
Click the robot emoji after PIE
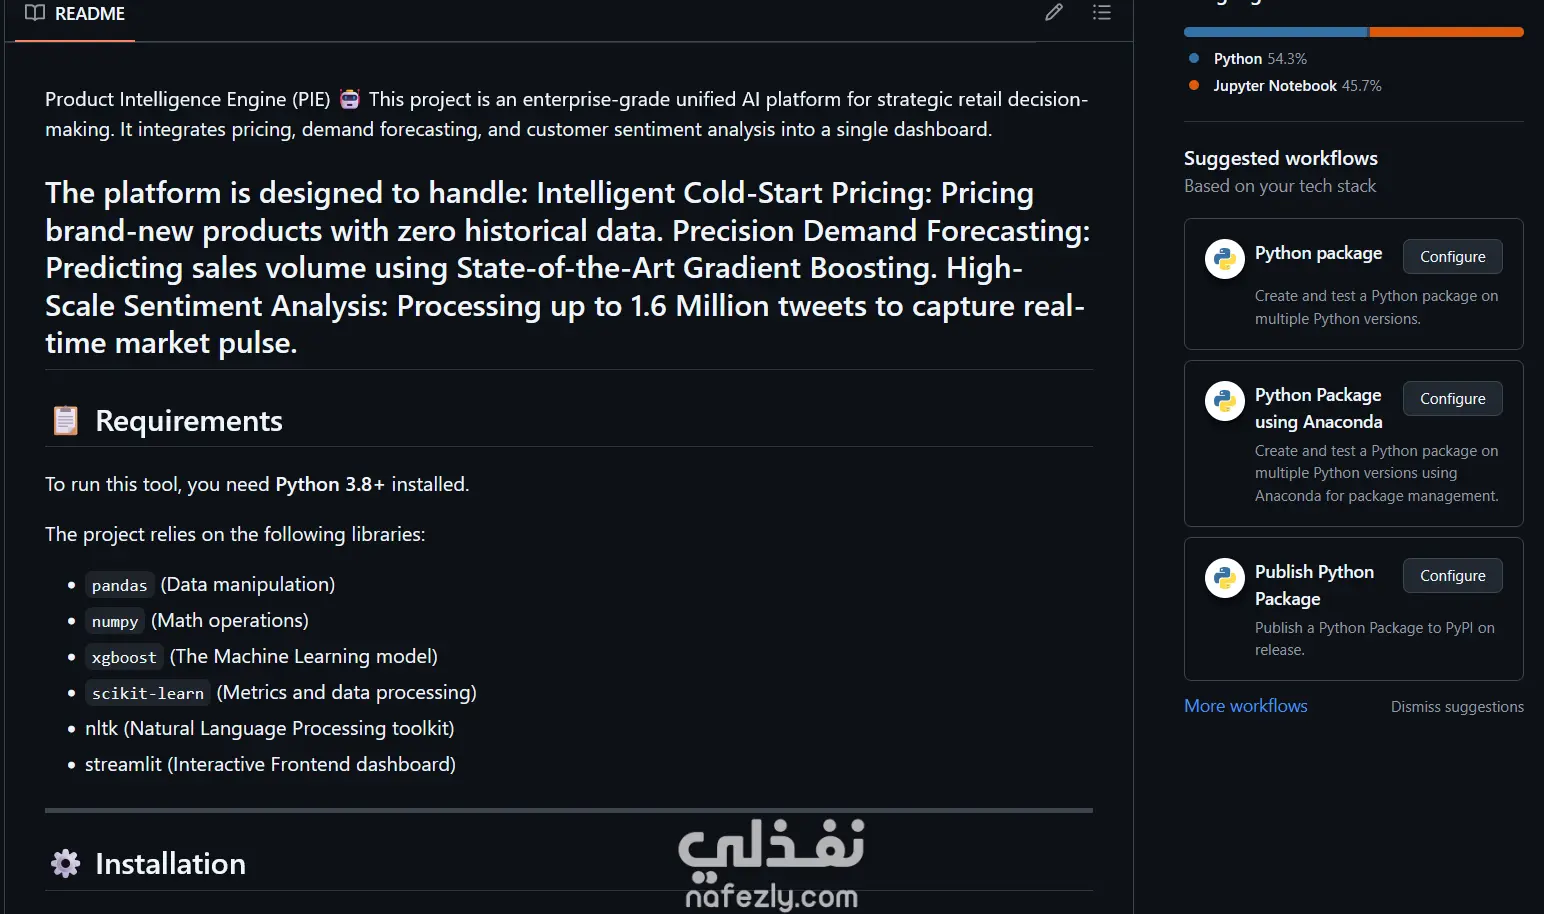click(x=350, y=99)
